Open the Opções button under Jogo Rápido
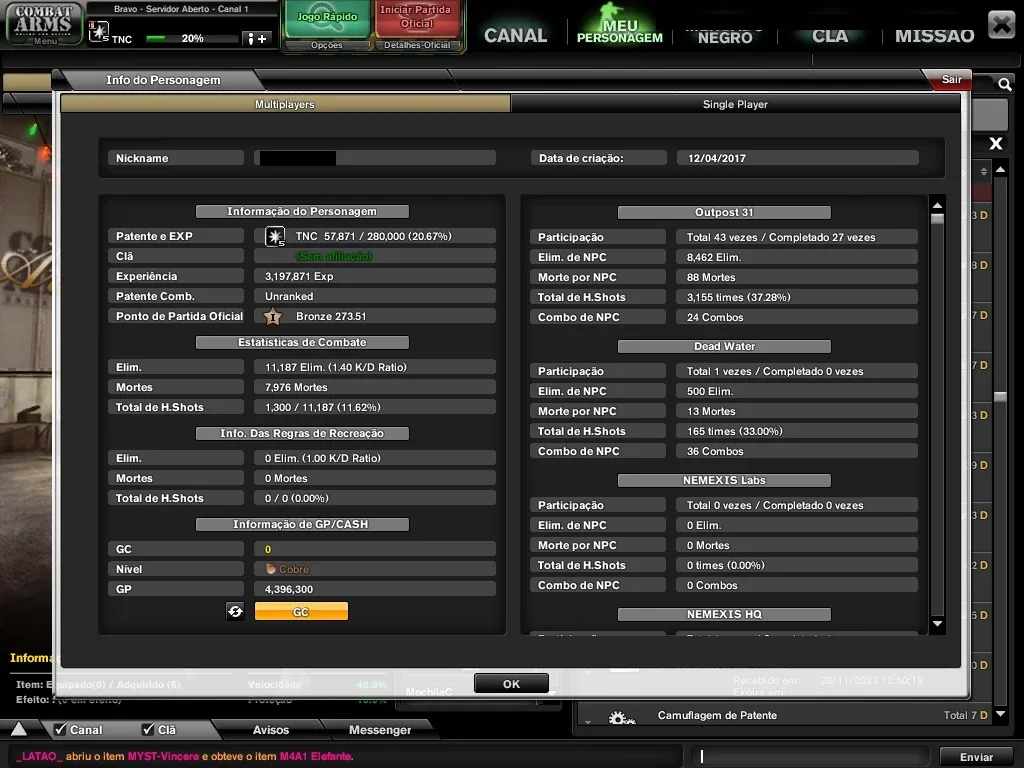Image resolution: width=1024 pixels, height=768 pixels. click(x=327, y=45)
